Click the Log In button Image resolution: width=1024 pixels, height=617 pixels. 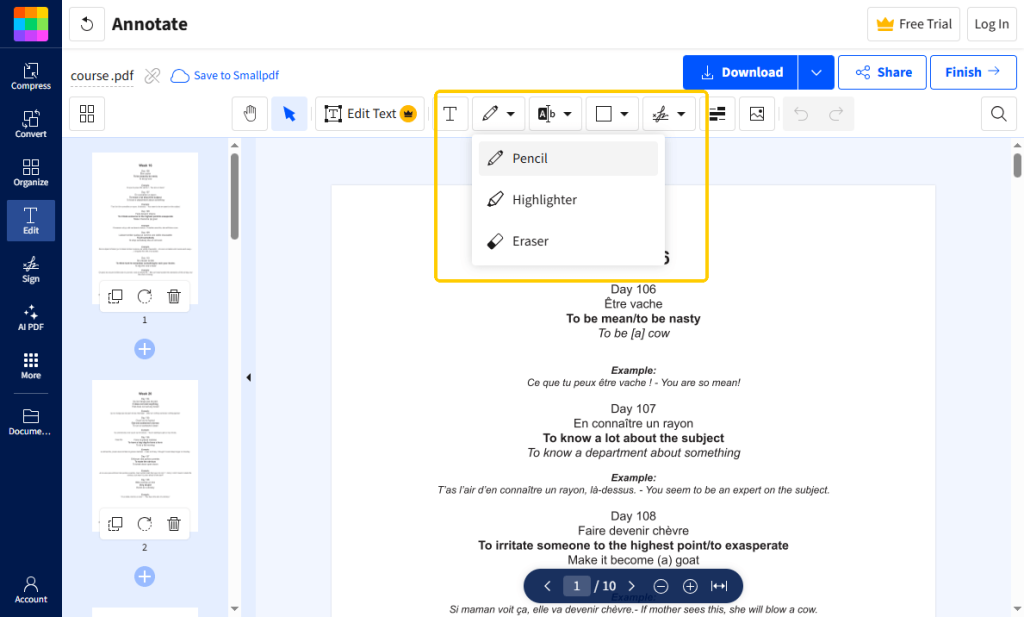click(x=991, y=24)
